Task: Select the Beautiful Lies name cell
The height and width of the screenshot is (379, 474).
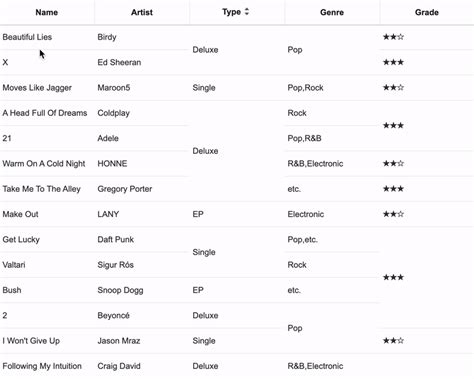Action: point(47,37)
